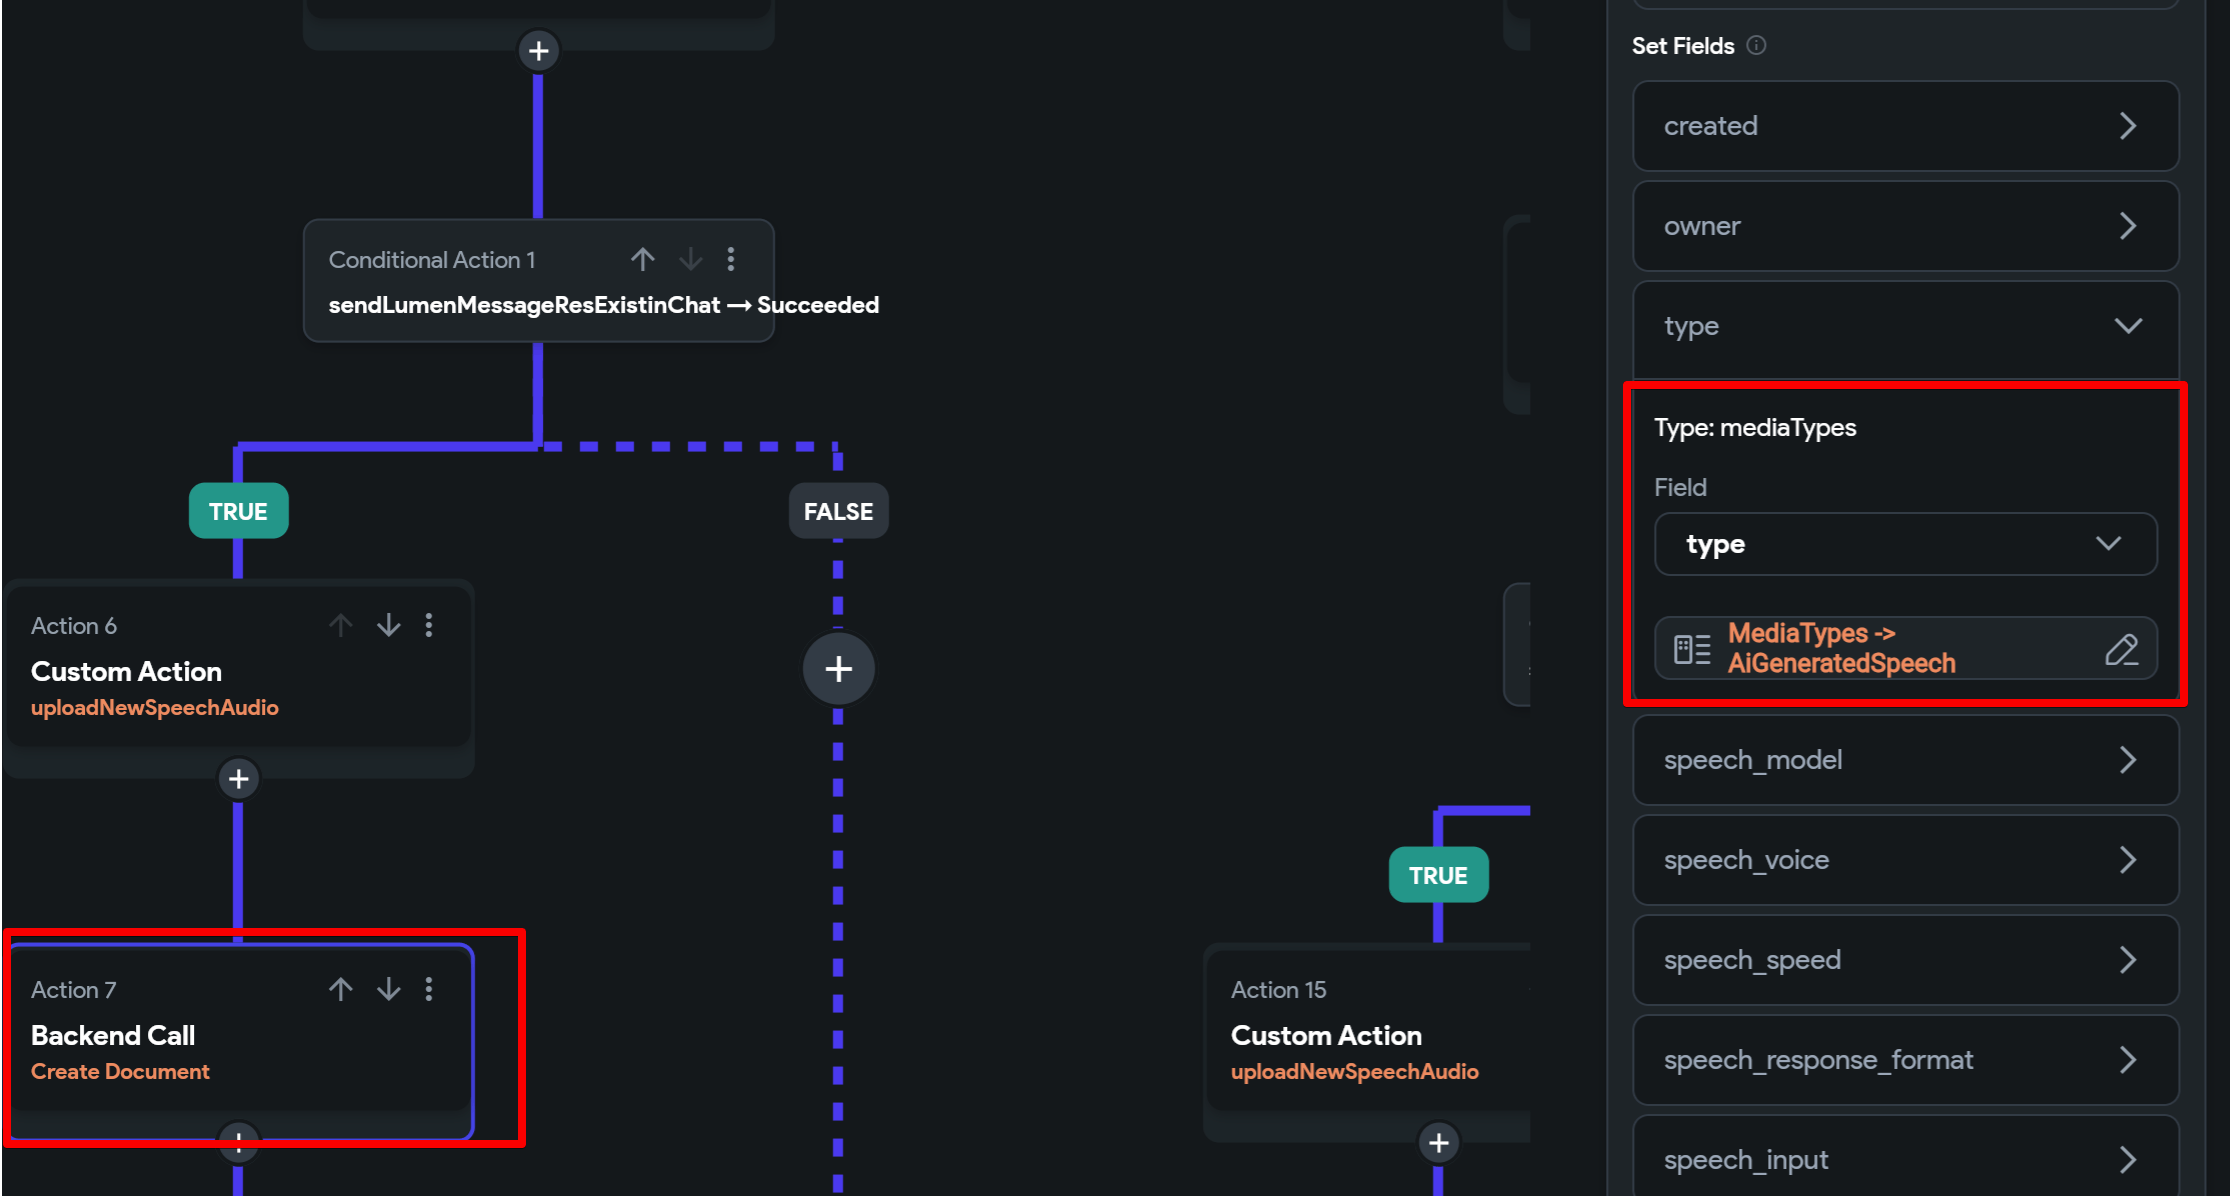
Task: Click the FALSE branch label
Action: click(838, 511)
